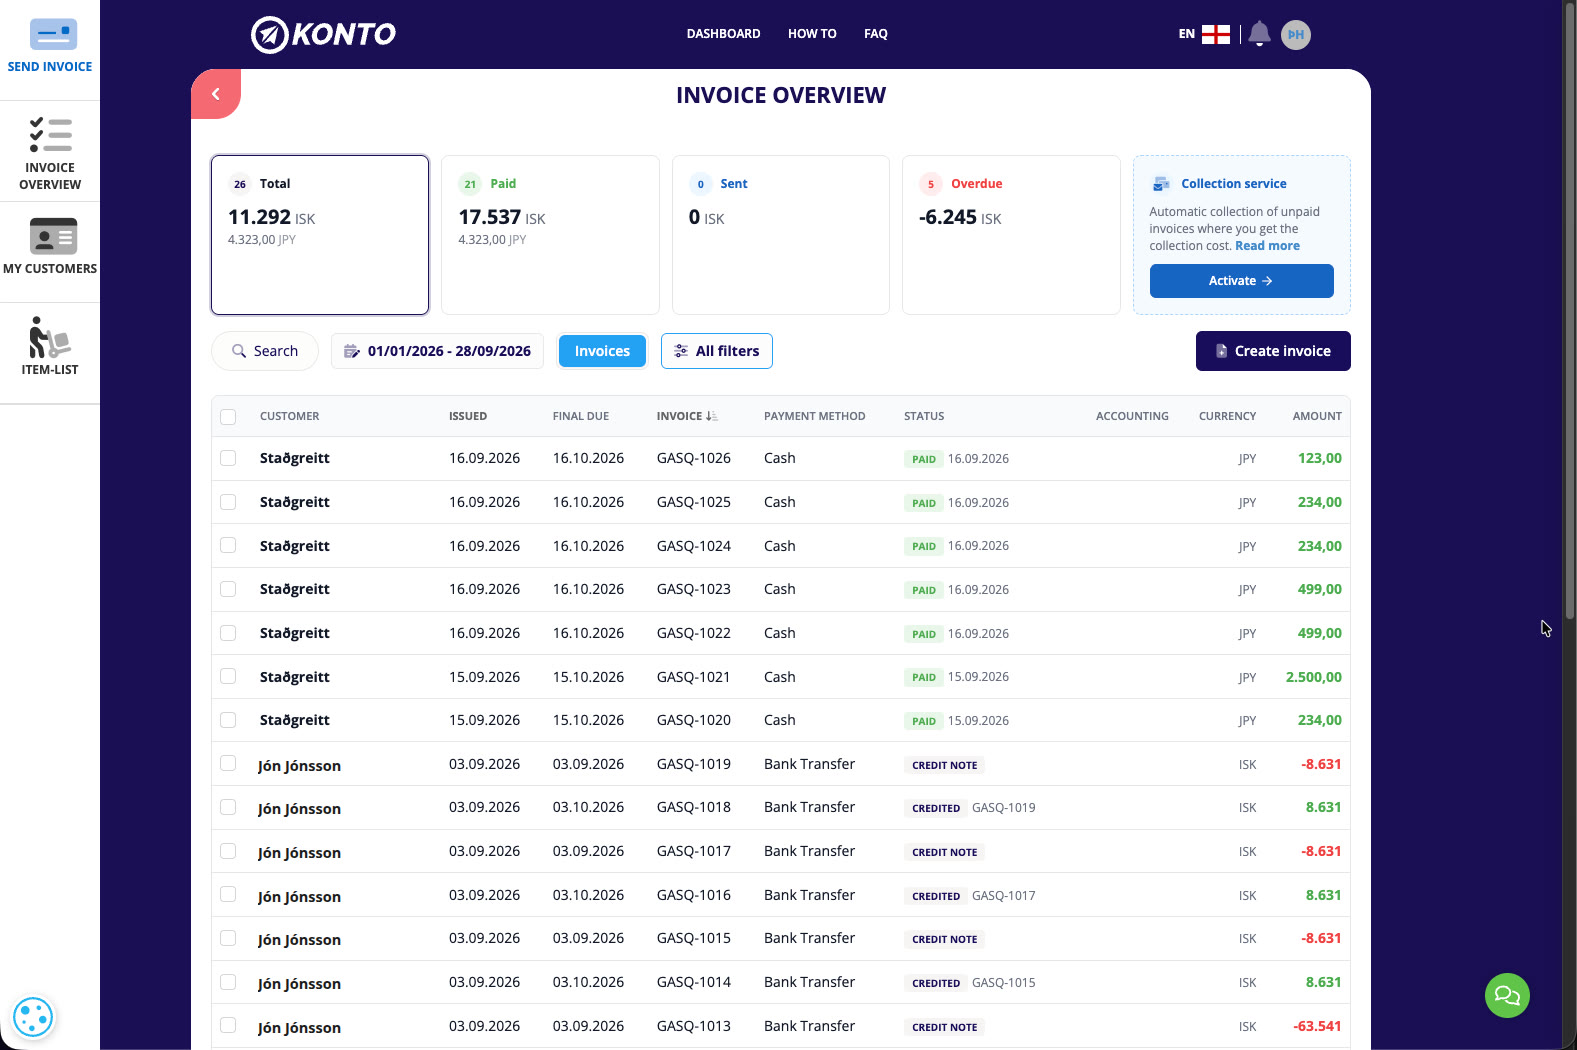Activate the collection service
Viewport: 1577px width, 1050px height.
[1241, 281]
